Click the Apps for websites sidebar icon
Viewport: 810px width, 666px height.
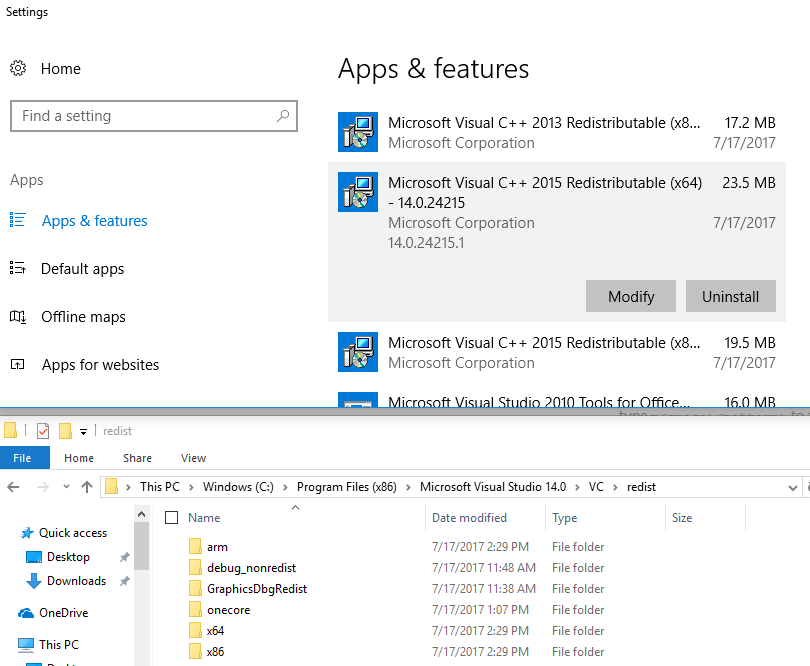coord(18,365)
